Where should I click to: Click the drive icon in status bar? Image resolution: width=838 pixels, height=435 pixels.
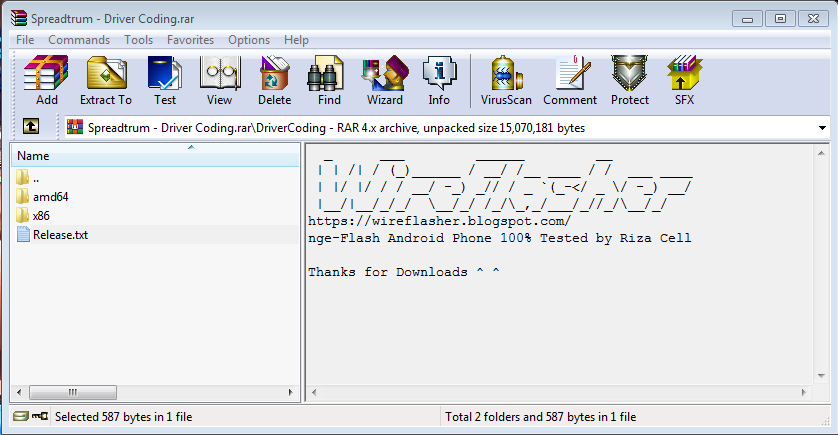coord(20,416)
